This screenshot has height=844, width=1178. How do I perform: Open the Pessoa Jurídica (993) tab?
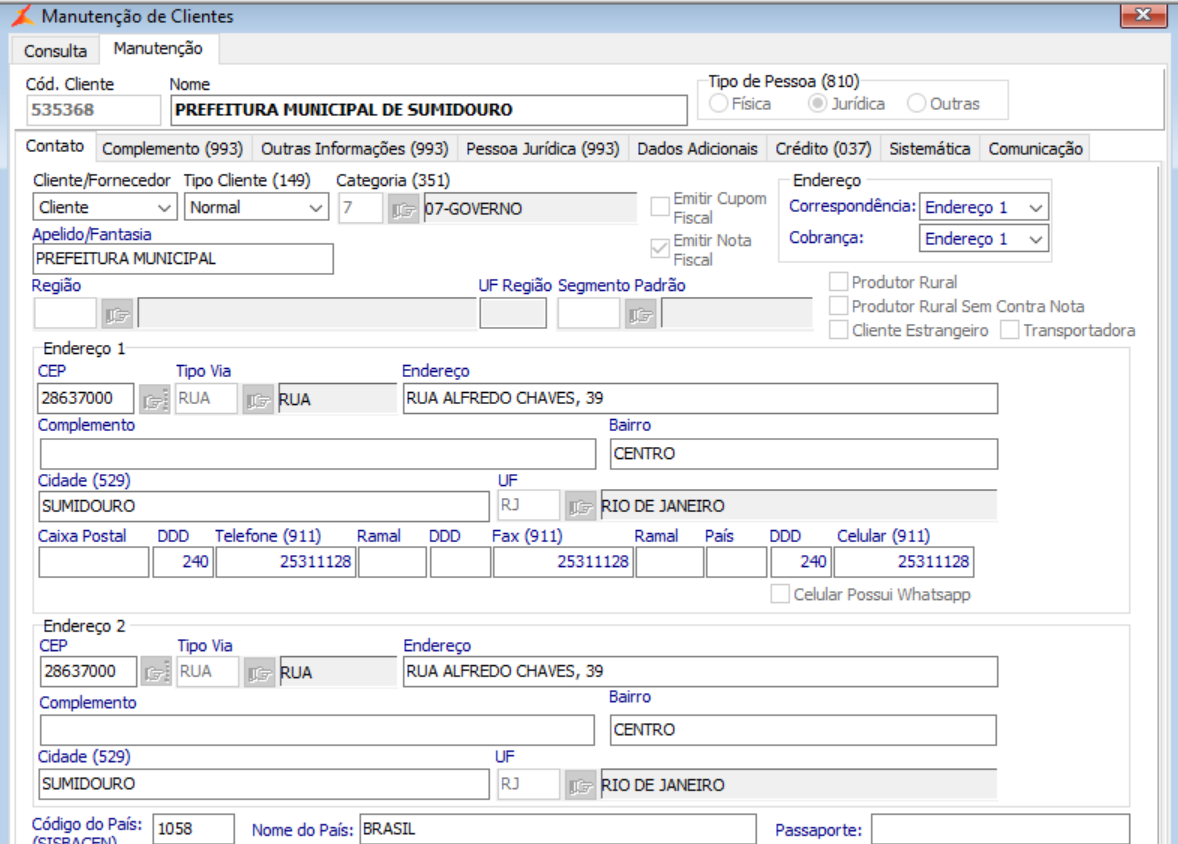[x=542, y=149]
